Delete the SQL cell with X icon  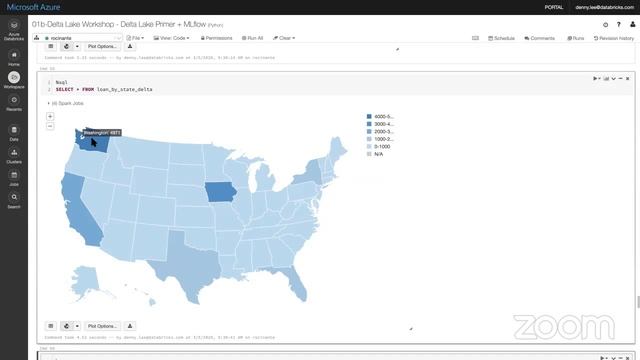click(x=628, y=78)
